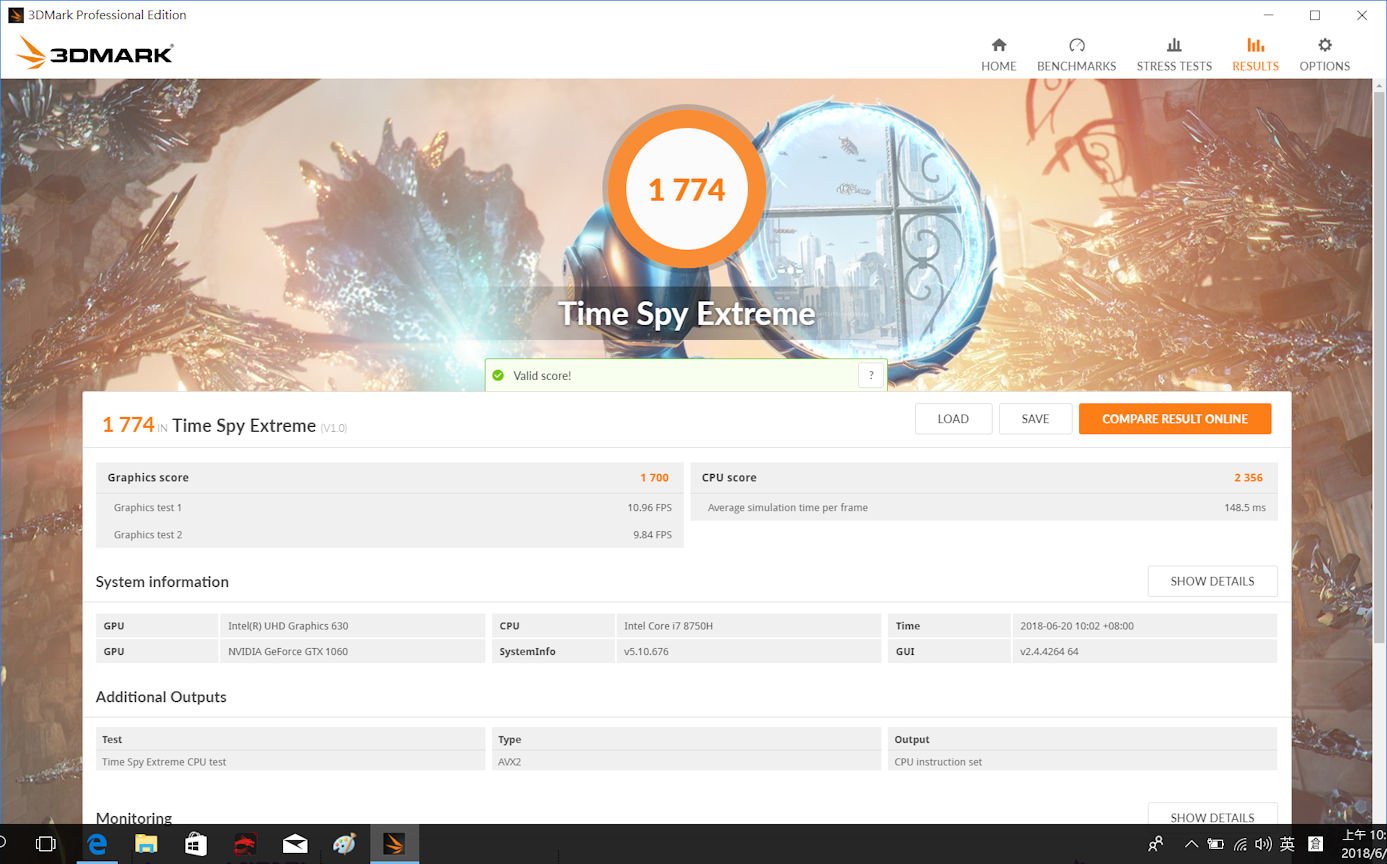Screen dimensions: 1387x864
Task: Open the red dragon app on taskbar
Action: coord(245,844)
